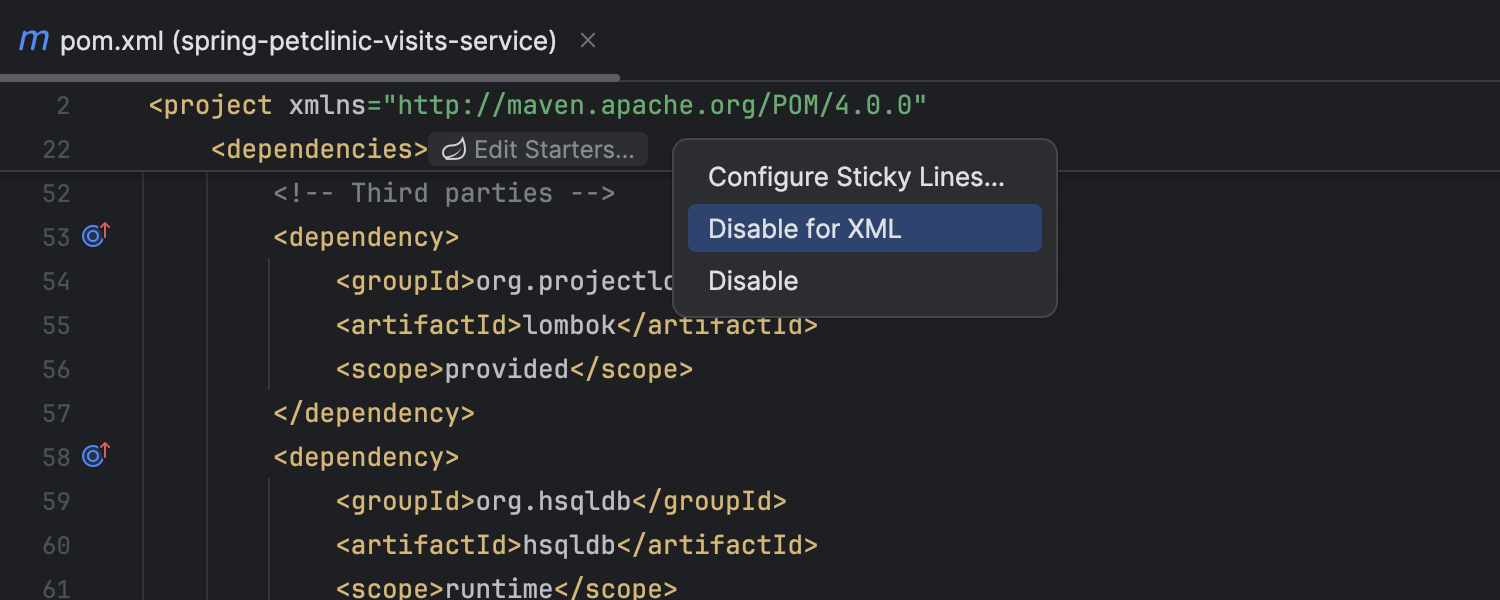Click the Edit Starters inlay button

tap(553, 150)
